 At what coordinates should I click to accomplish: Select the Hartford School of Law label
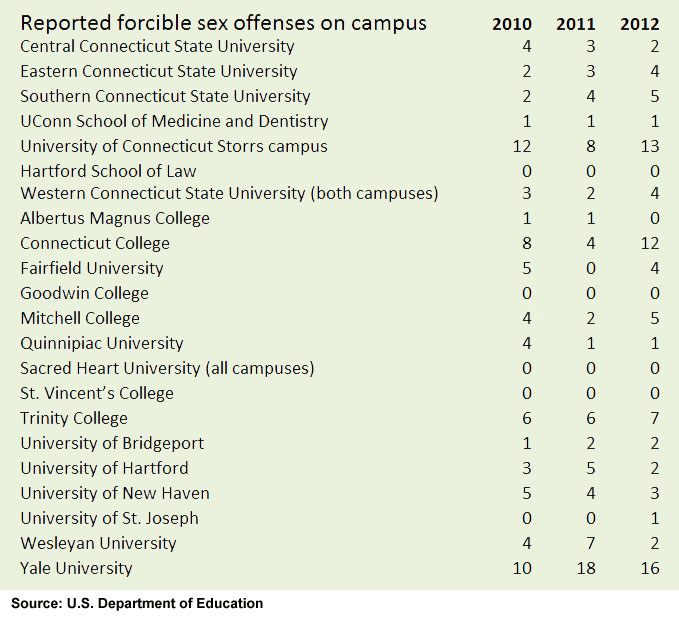click(108, 171)
